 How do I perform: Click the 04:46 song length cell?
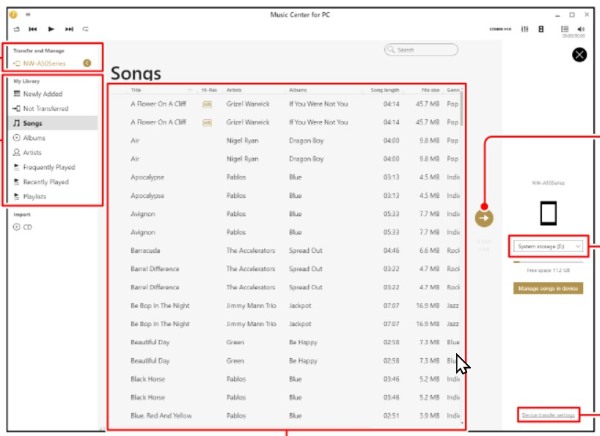[391, 251]
